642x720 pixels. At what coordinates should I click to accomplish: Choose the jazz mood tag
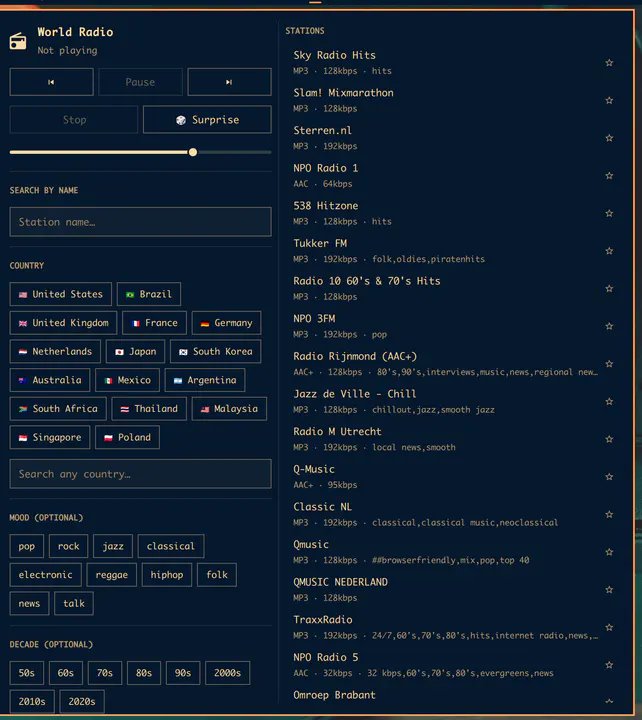[x=113, y=546]
